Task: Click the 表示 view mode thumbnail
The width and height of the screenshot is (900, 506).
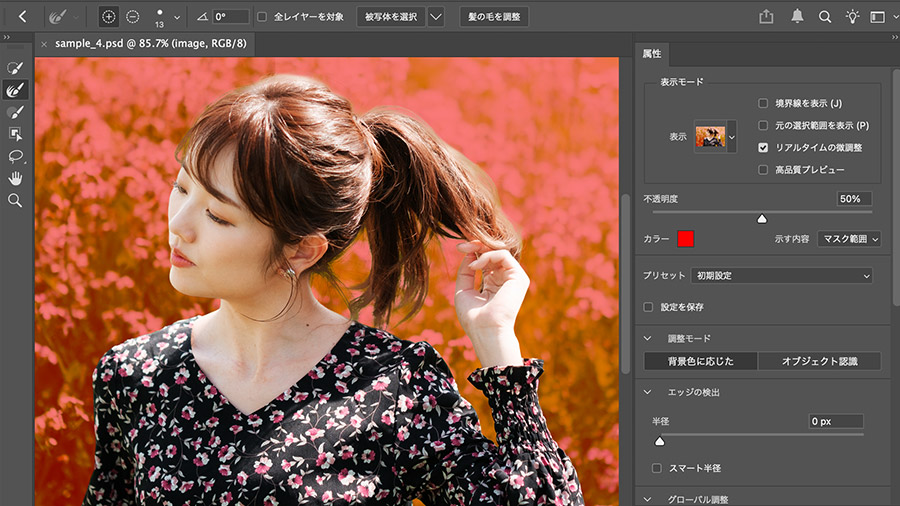Action: click(x=710, y=137)
